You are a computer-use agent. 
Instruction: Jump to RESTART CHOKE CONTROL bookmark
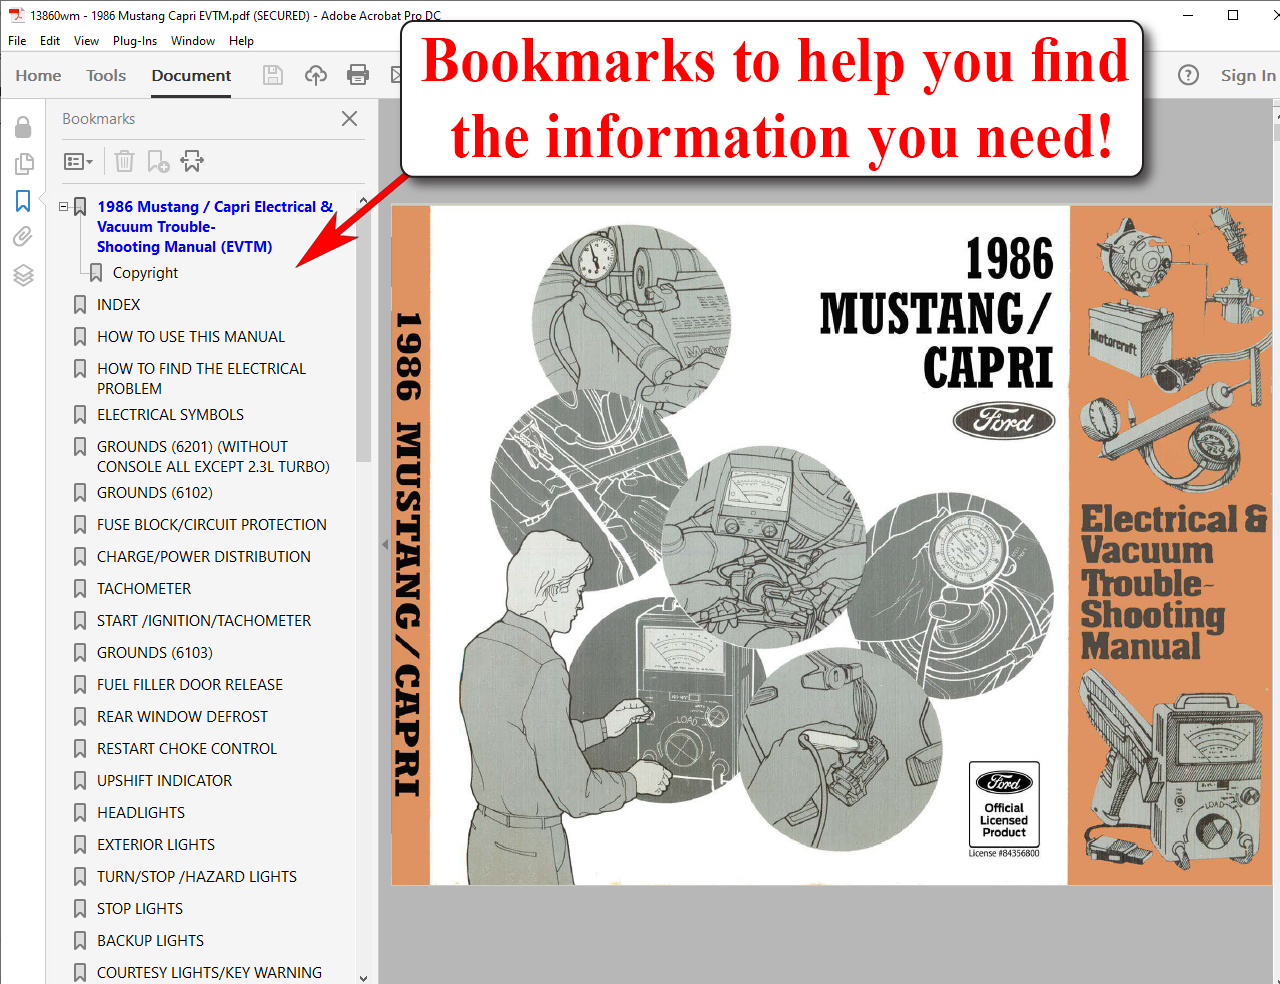pos(187,749)
